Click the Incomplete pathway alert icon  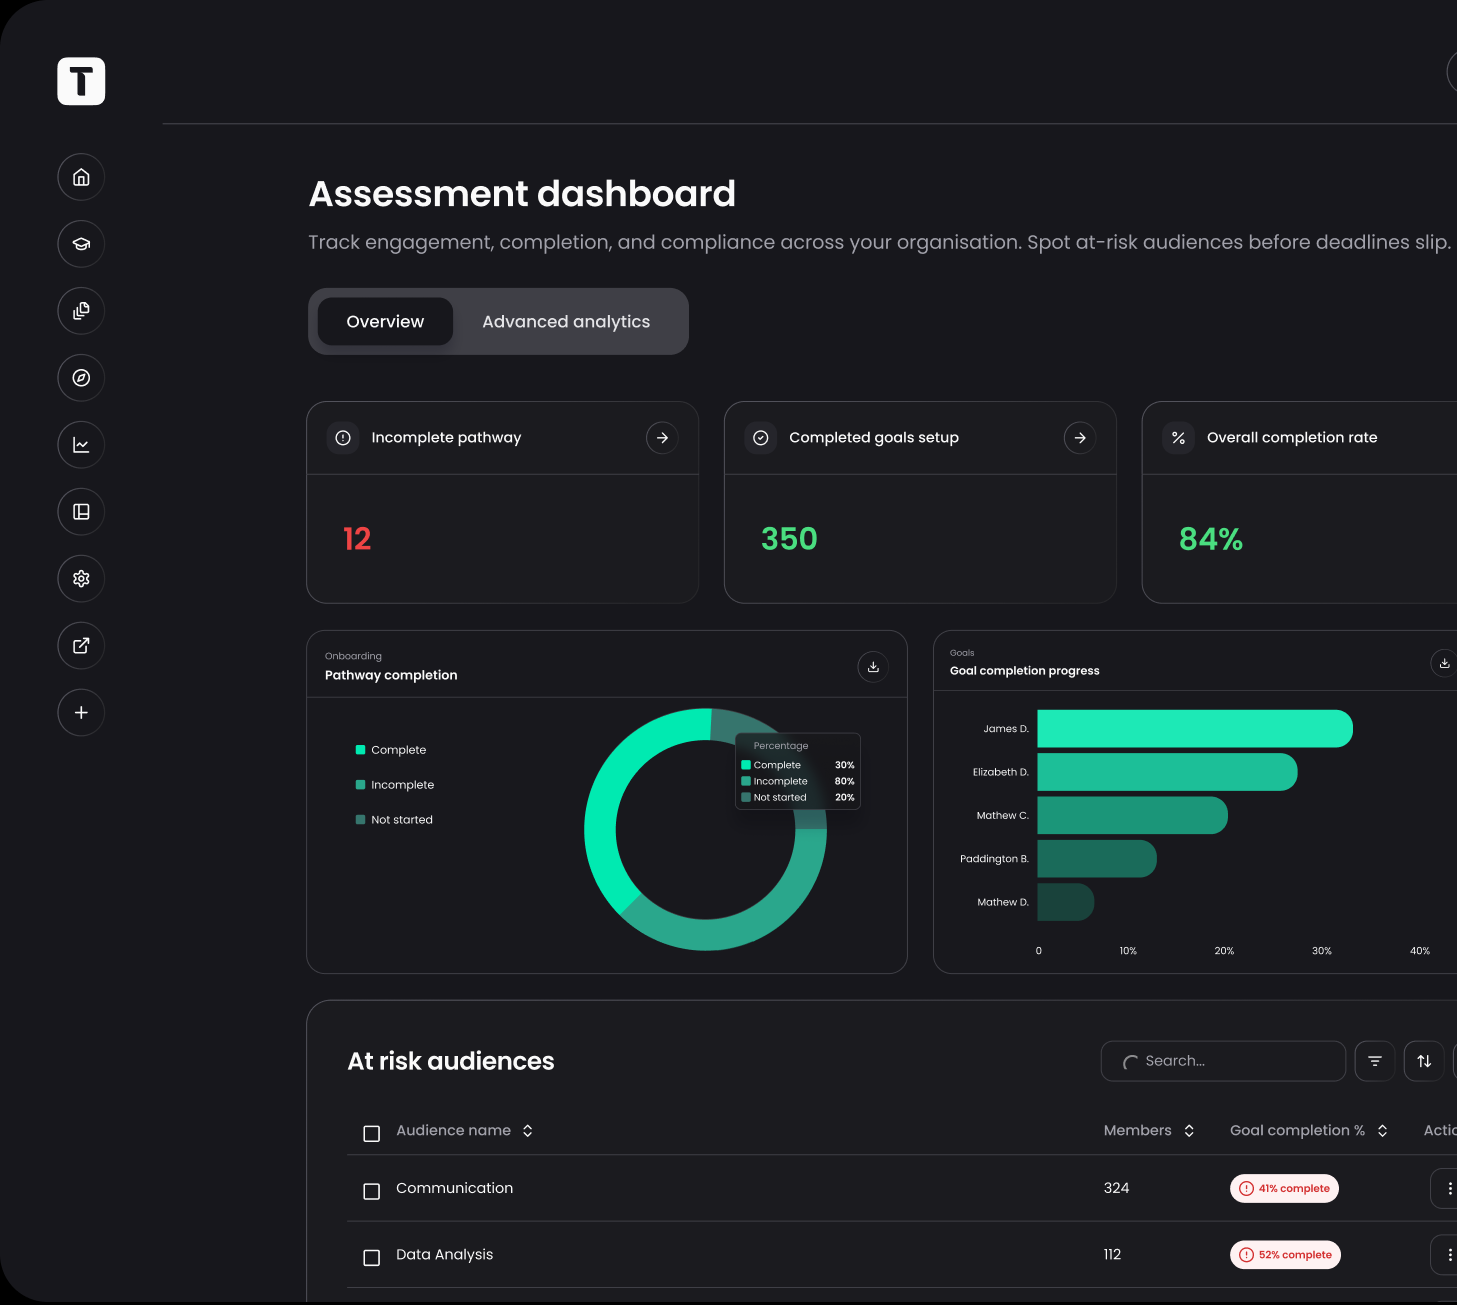coord(343,438)
